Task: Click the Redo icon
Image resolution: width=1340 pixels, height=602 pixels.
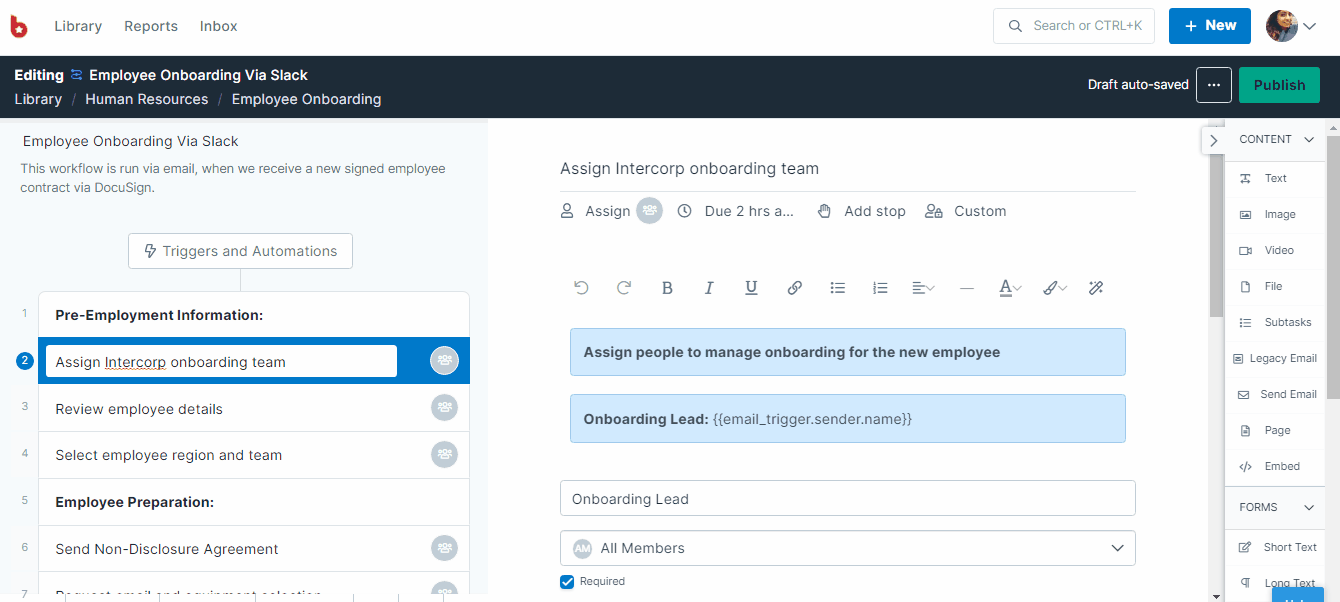Action: (624, 288)
